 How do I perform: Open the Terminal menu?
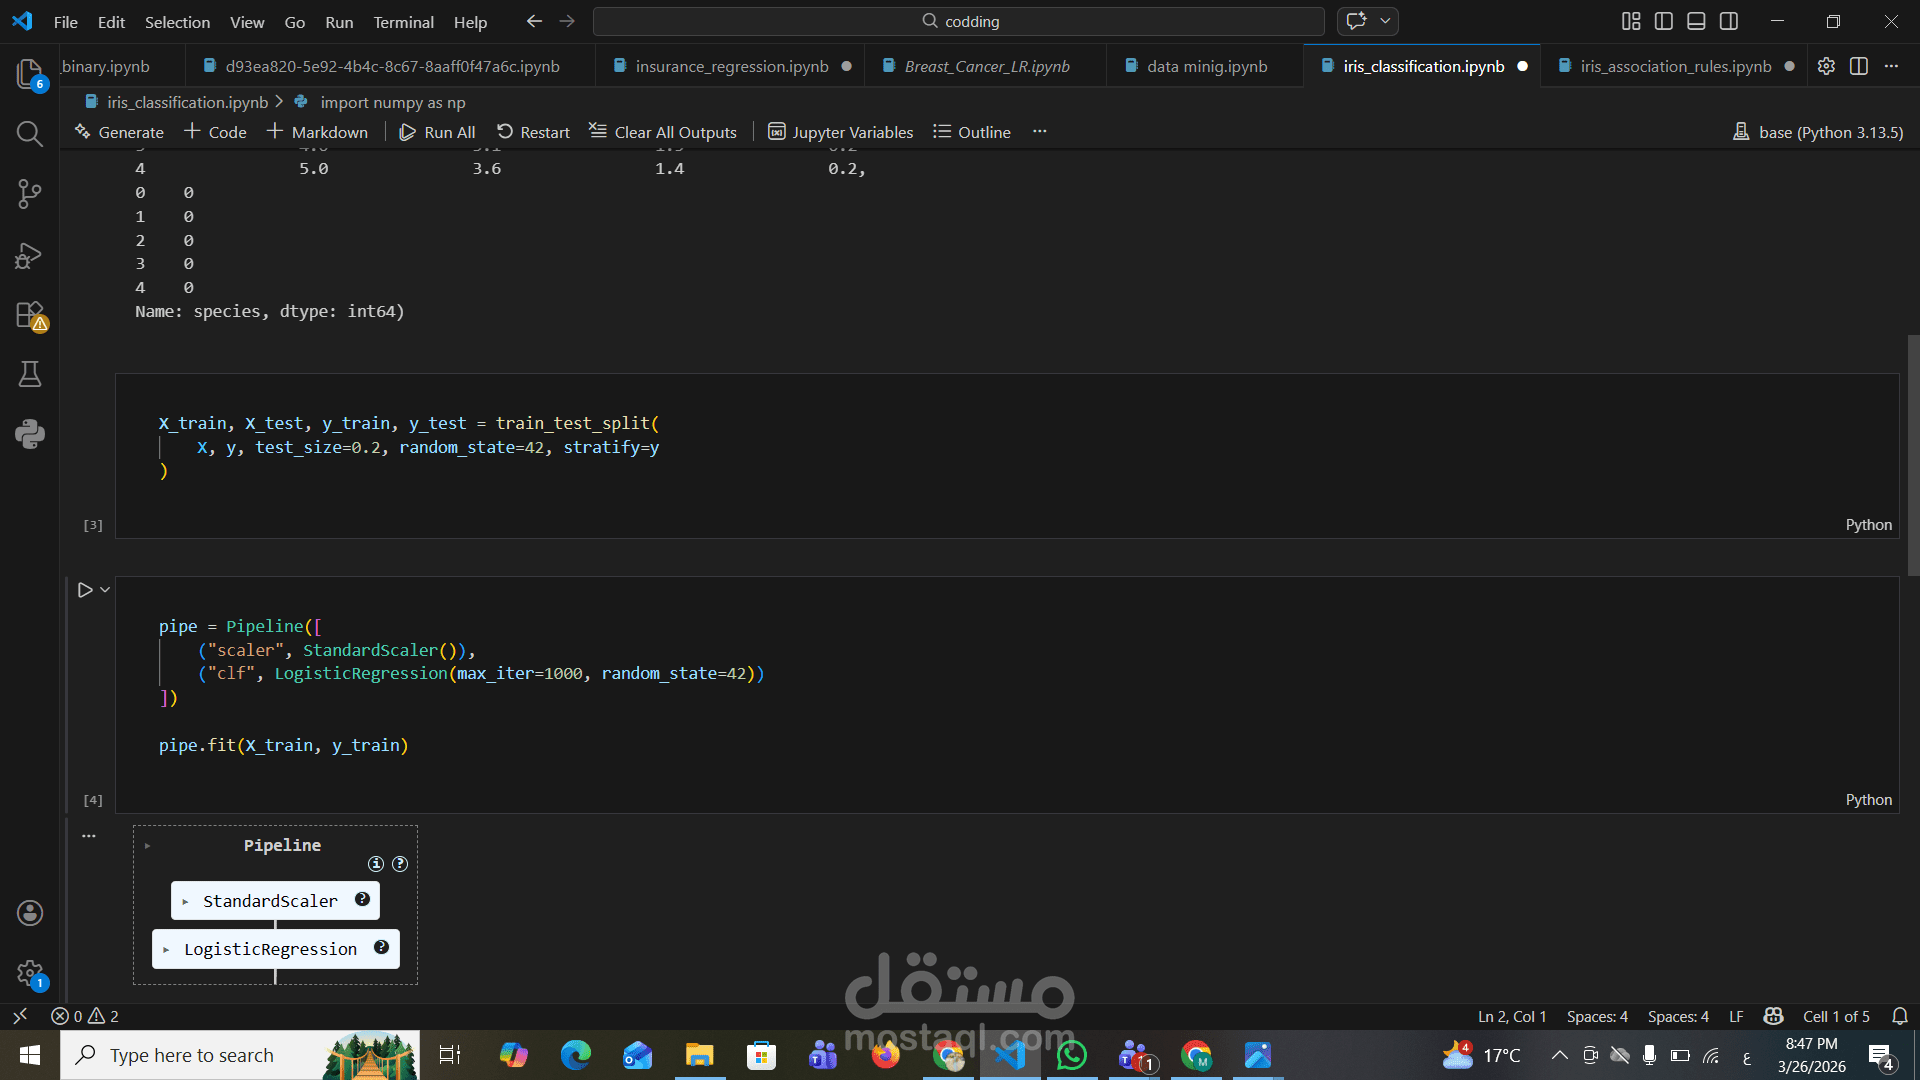point(403,21)
